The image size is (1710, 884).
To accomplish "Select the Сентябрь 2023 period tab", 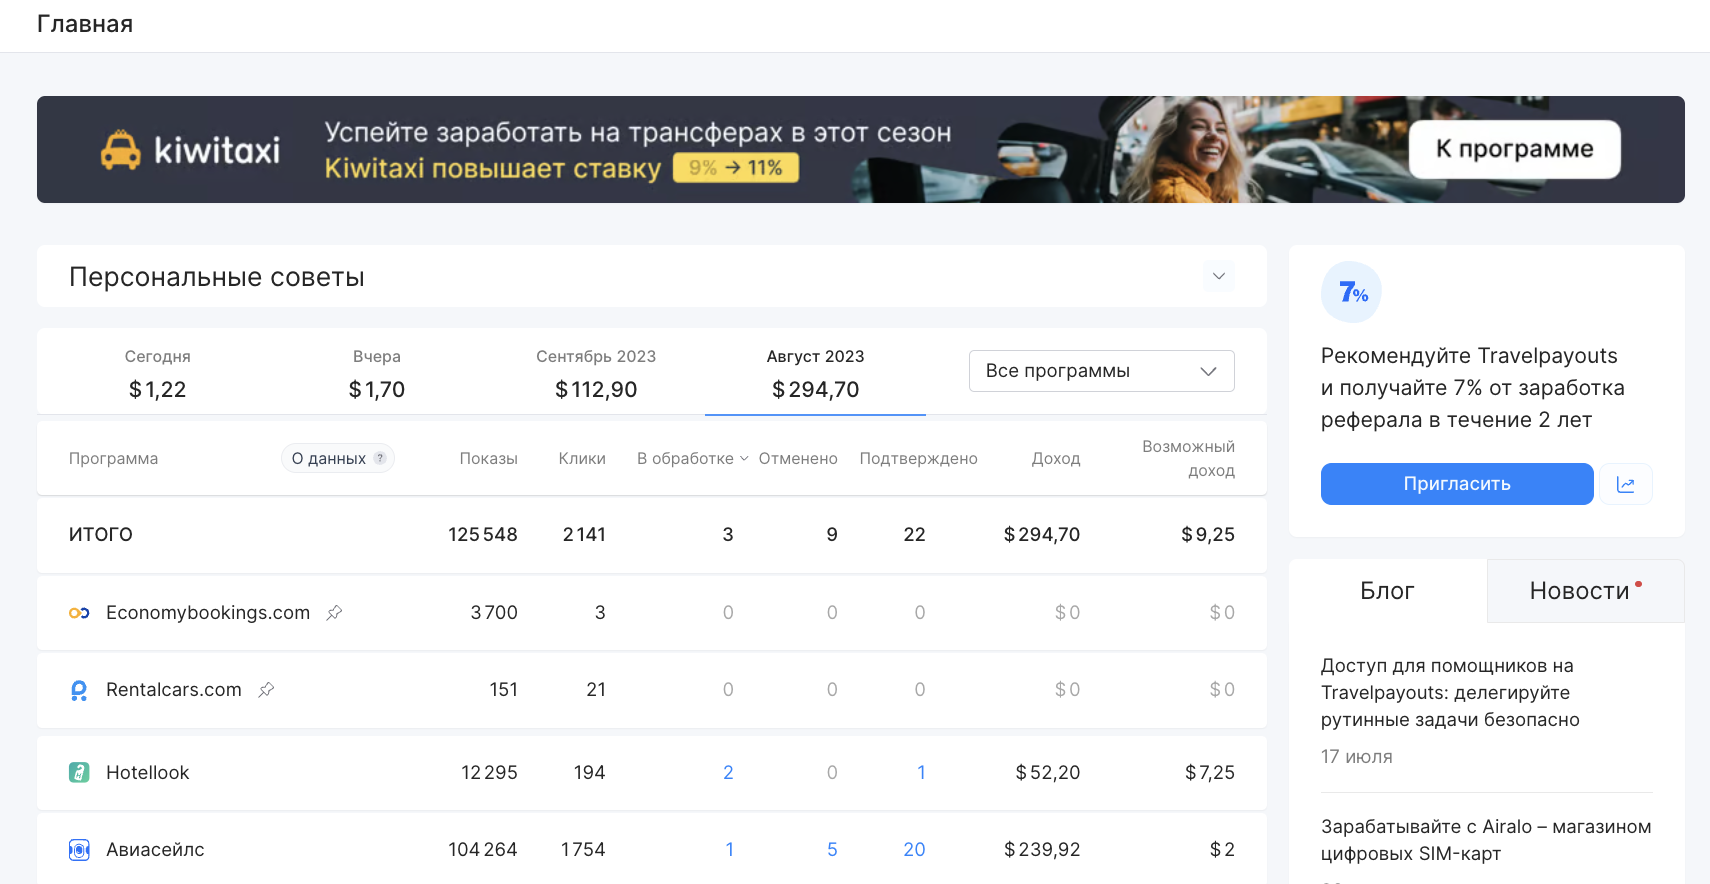I will 596,372.
